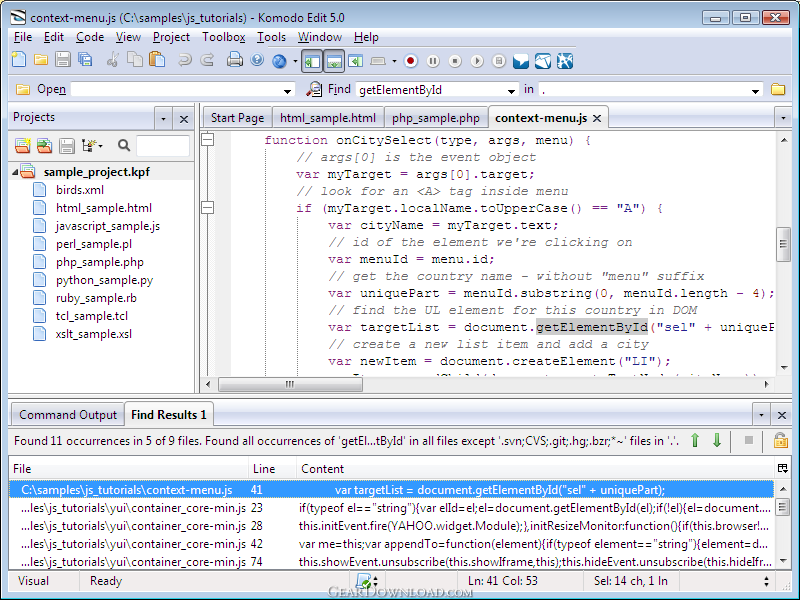Open the File menu
The image size is (800, 600).
coord(23,37)
